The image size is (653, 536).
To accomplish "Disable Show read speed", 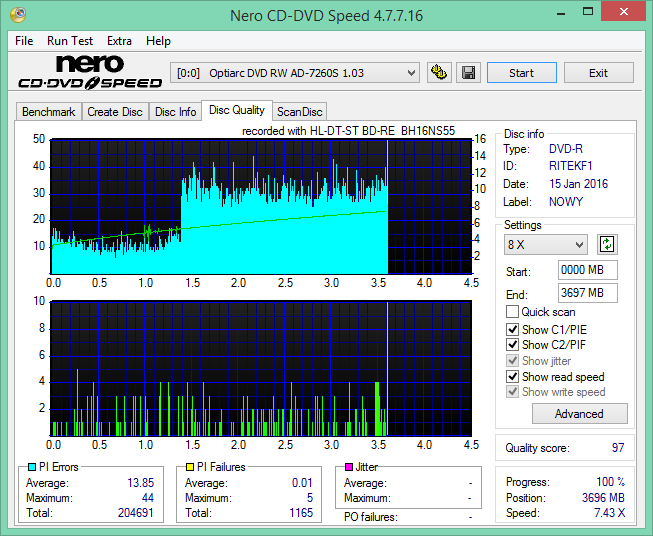I will pos(512,376).
